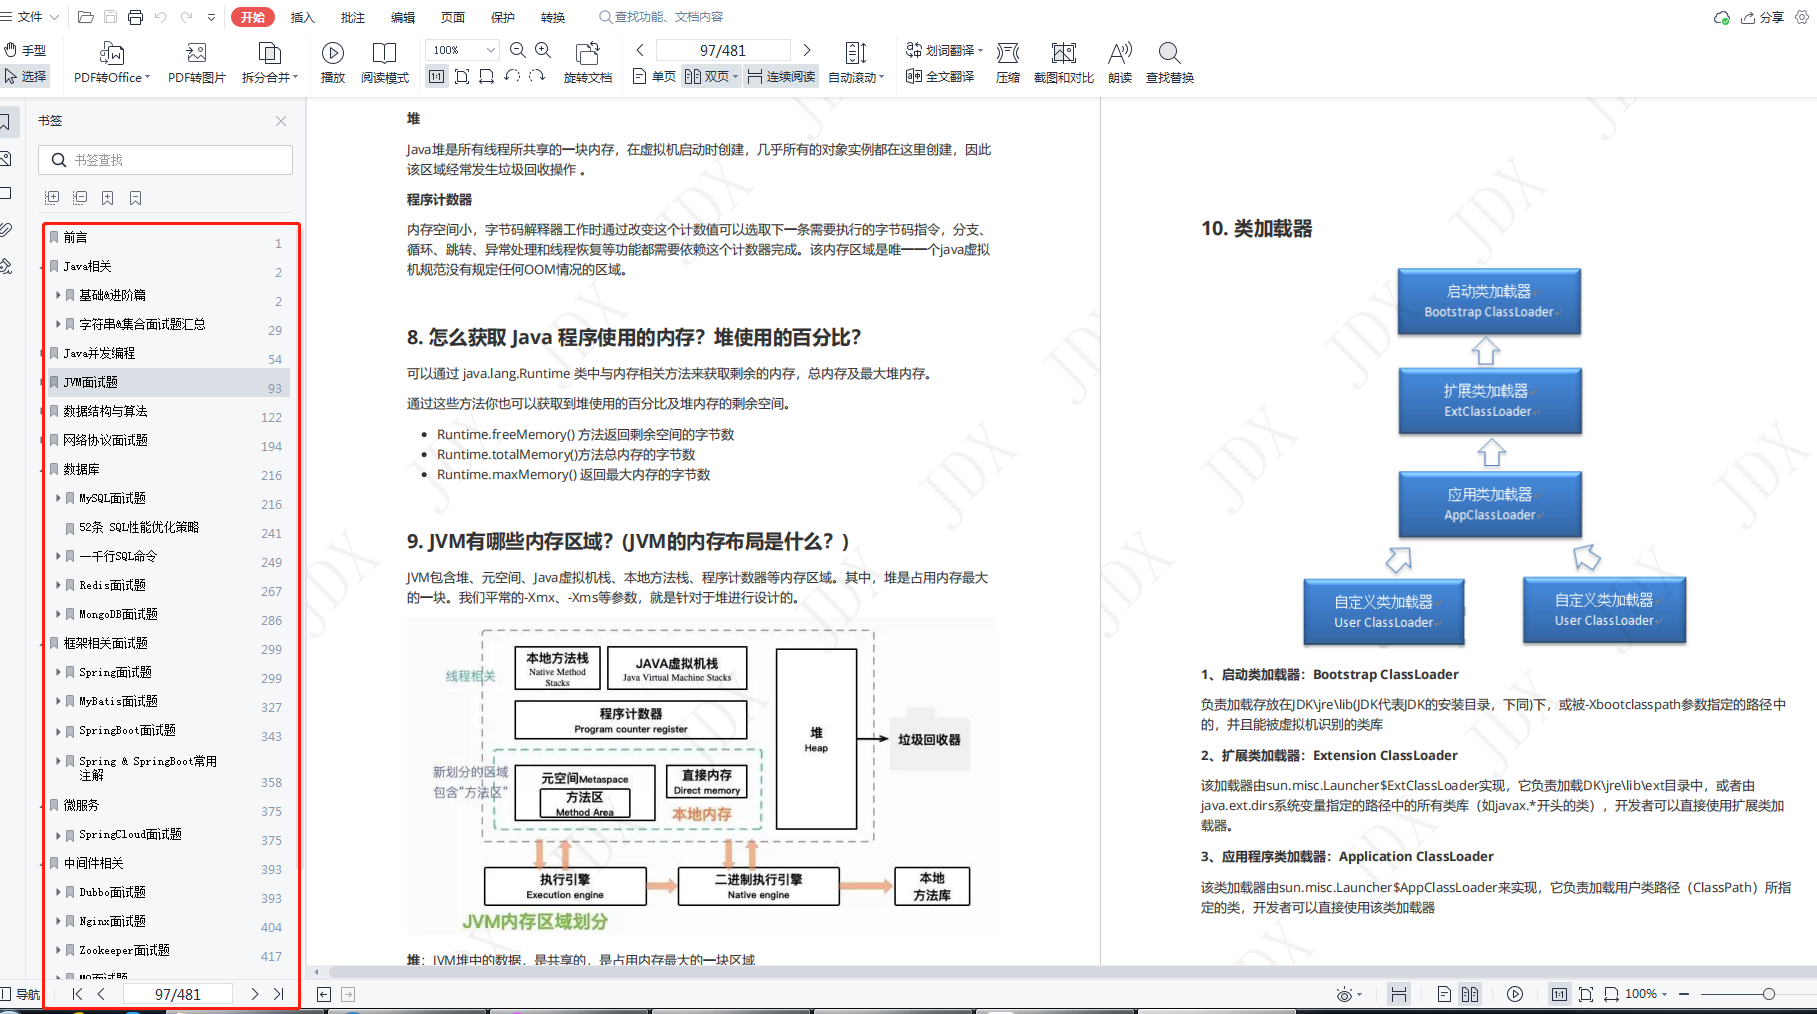Switch to the 编辑 ribbon tab
Screen dimensions: 1817x1014
(403, 17)
